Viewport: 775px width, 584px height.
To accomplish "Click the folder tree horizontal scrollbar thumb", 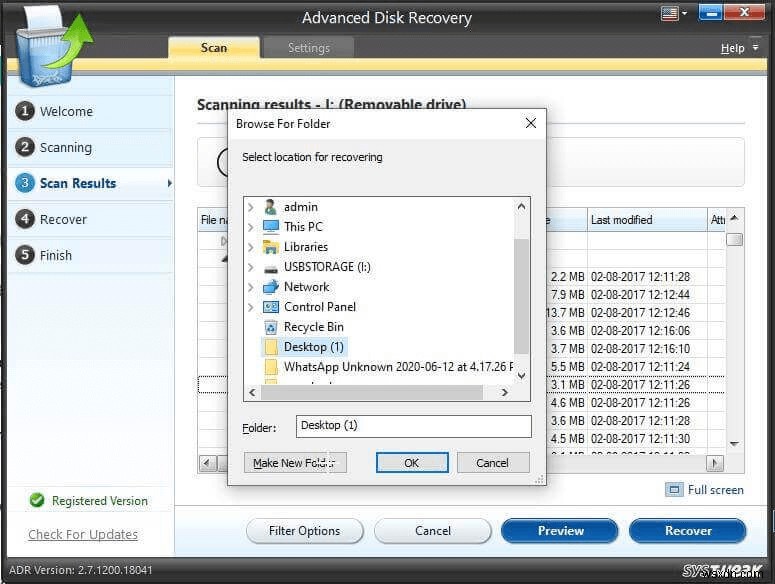I will [x=372, y=392].
